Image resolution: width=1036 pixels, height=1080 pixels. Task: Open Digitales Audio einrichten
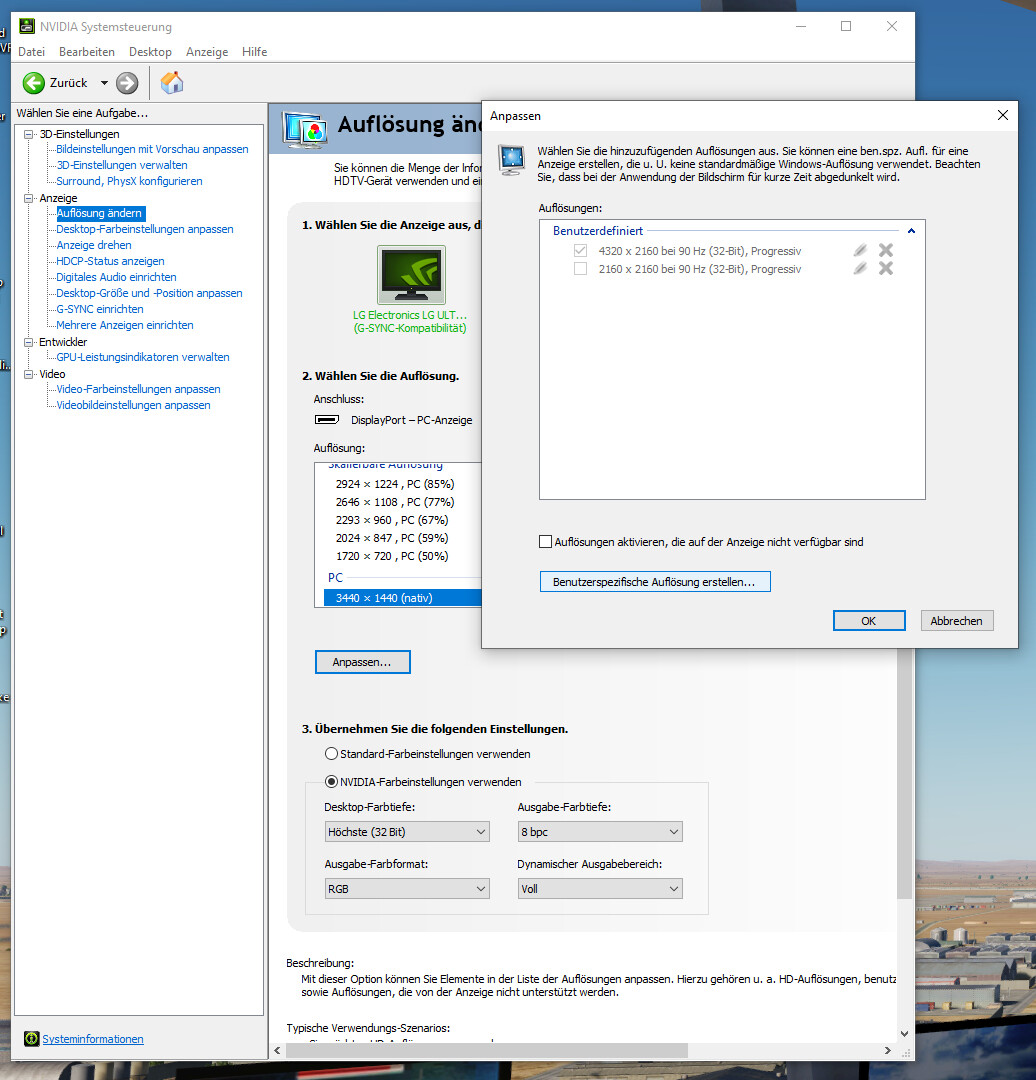point(116,277)
